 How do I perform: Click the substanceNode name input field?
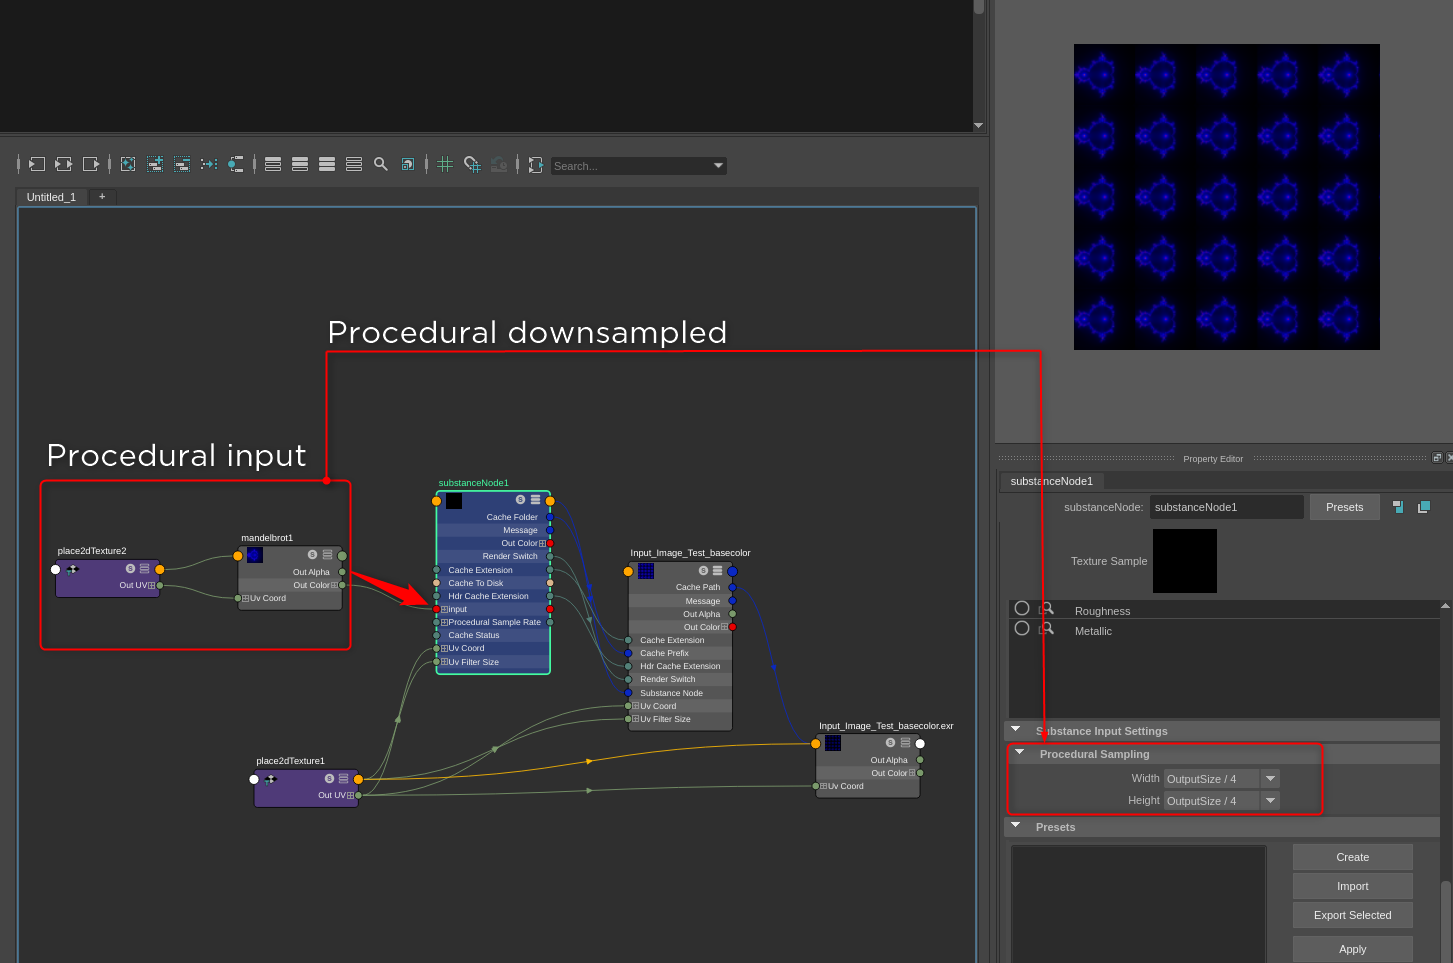click(1226, 507)
